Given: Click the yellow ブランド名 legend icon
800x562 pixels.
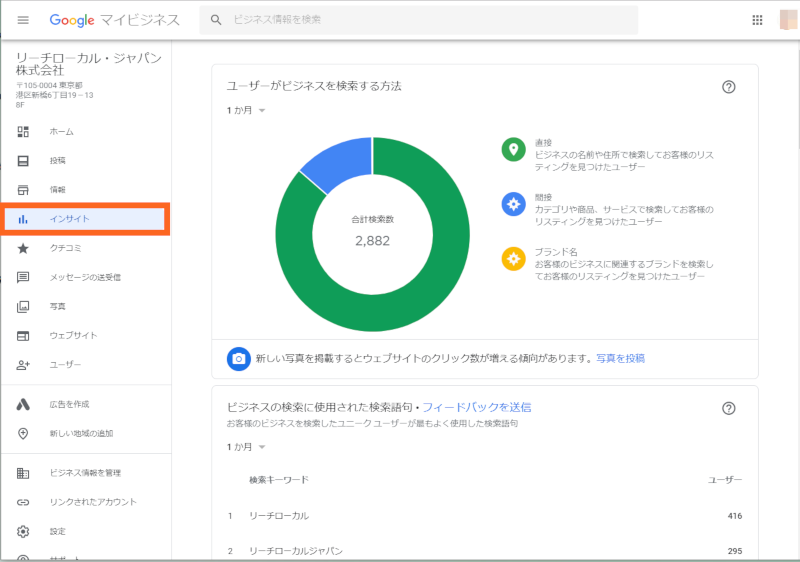Looking at the screenshot, I should click(x=513, y=259).
